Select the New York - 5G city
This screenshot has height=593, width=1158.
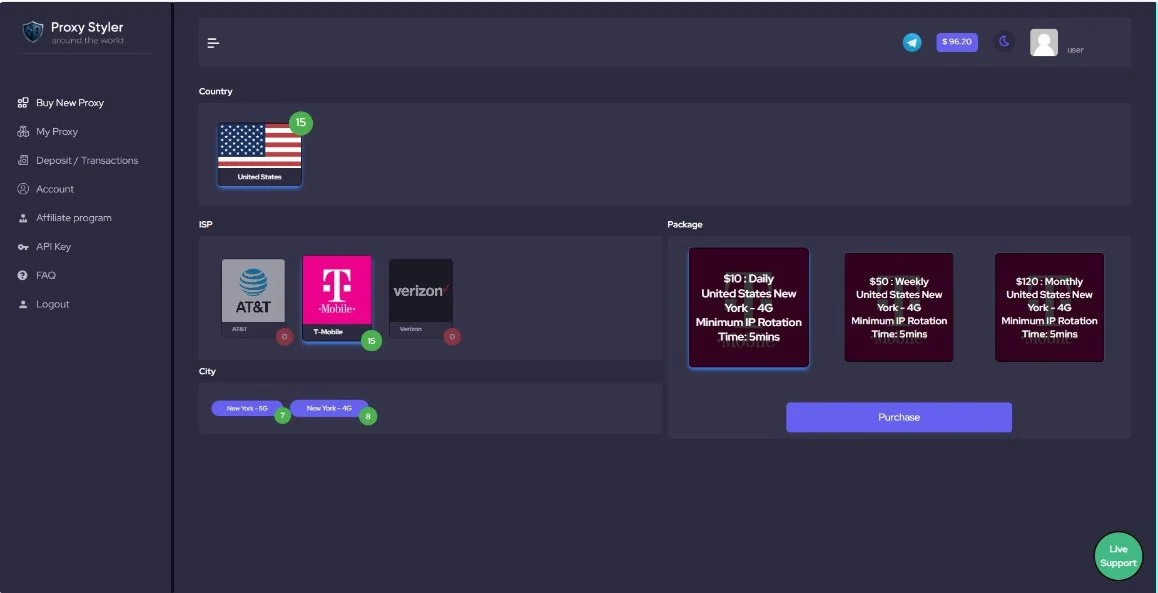(x=246, y=408)
